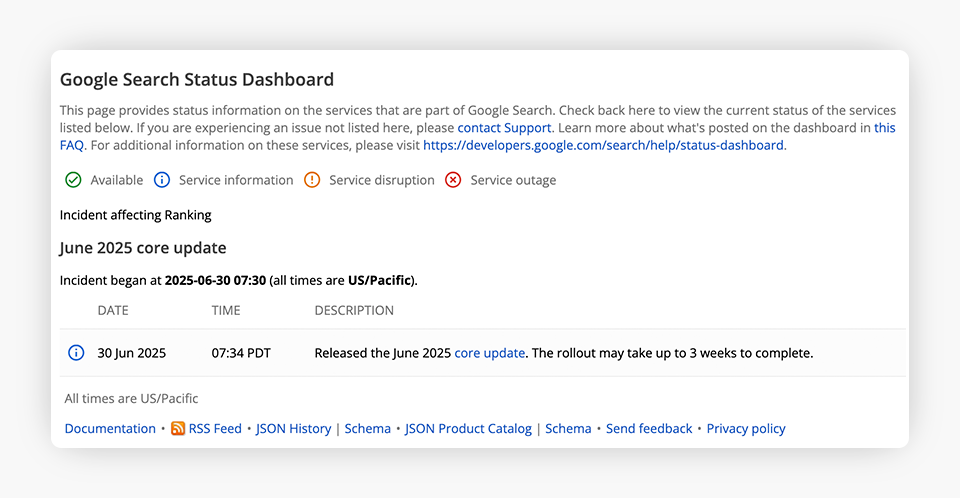
Task: Open the Schema link after JSON Product Catalog
Action: pyautogui.click(x=568, y=428)
